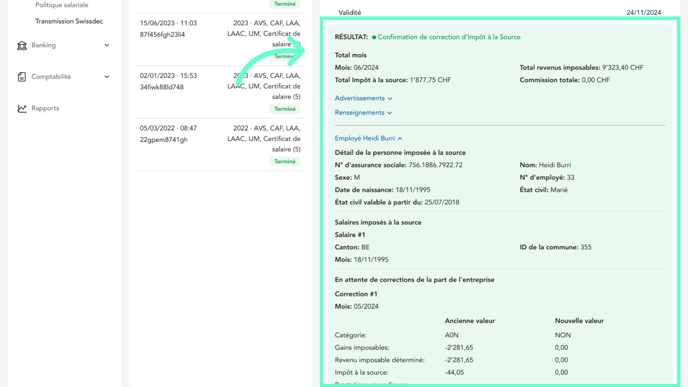Expand the Banking menu chevron
Image resolution: width=688 pixels, height=387 pixels.
coord(107,45)
